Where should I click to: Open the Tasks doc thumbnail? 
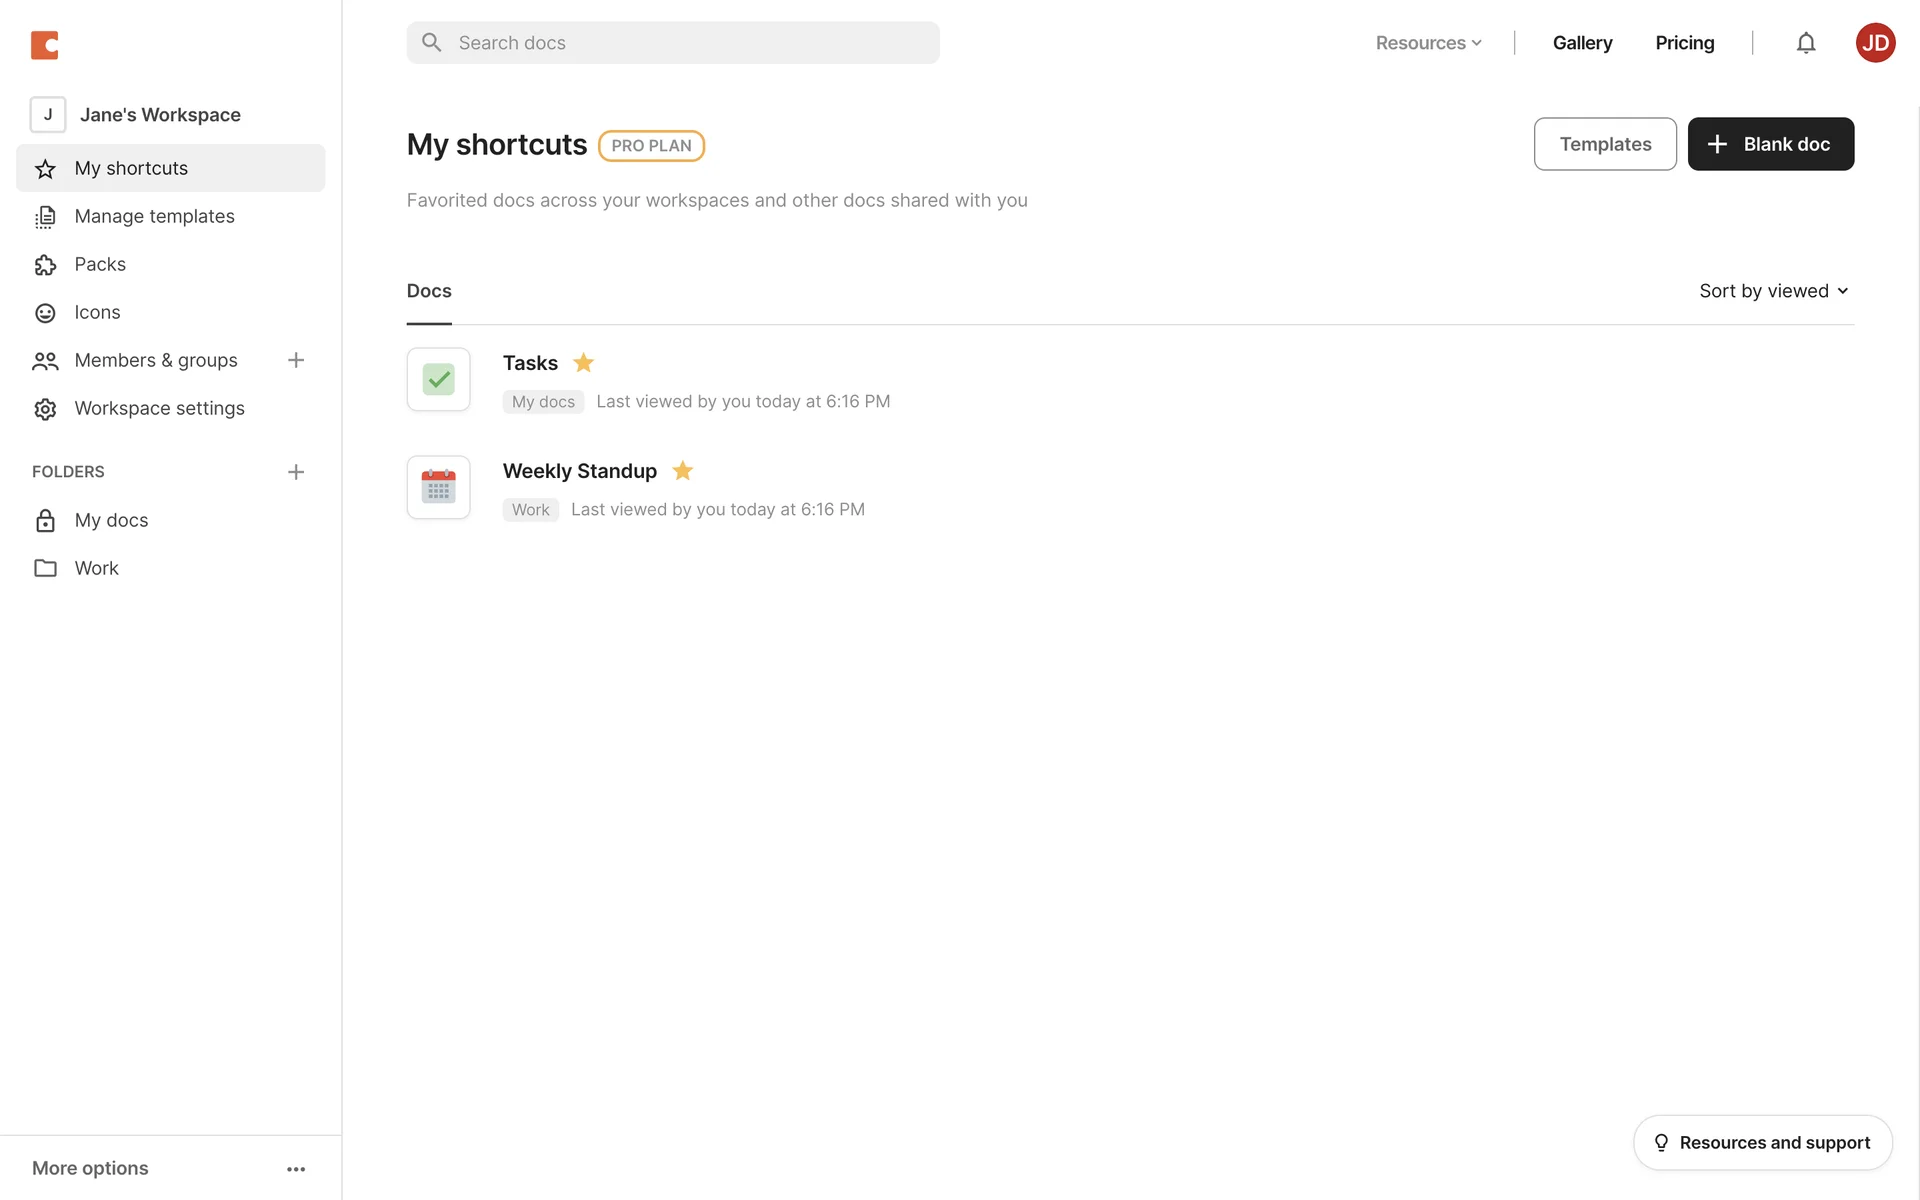438,380
